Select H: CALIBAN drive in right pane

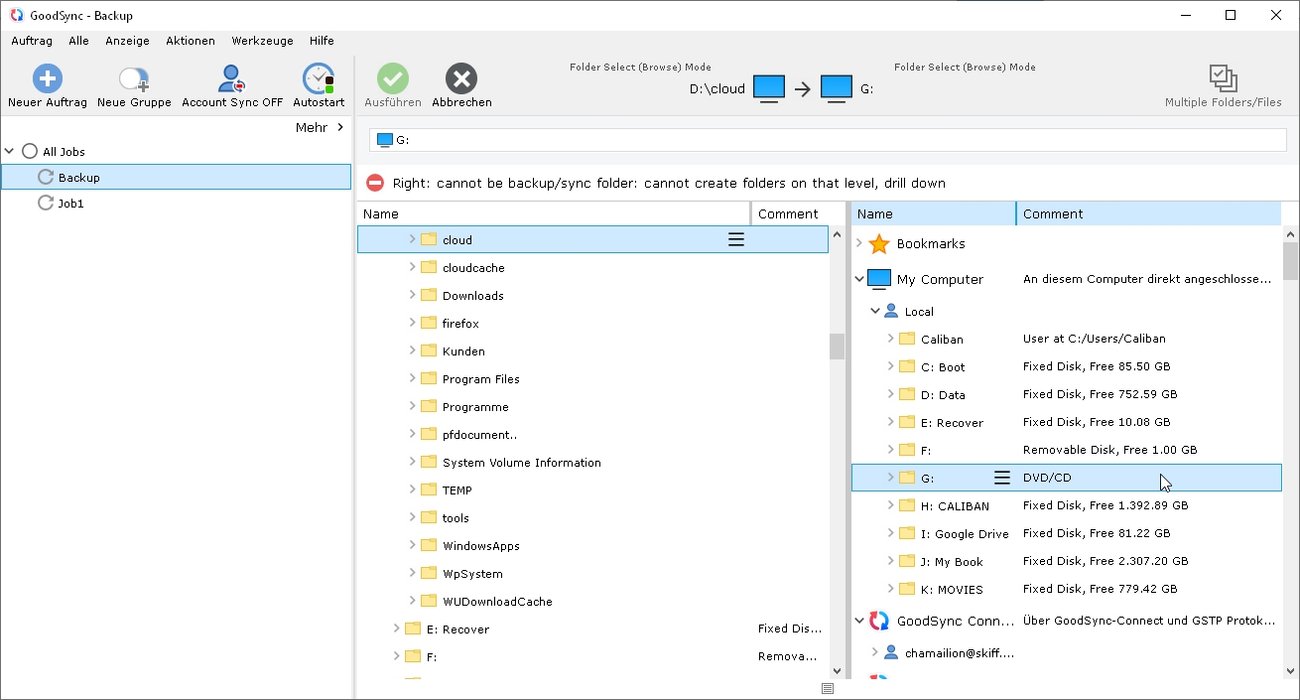coord(954,506)
